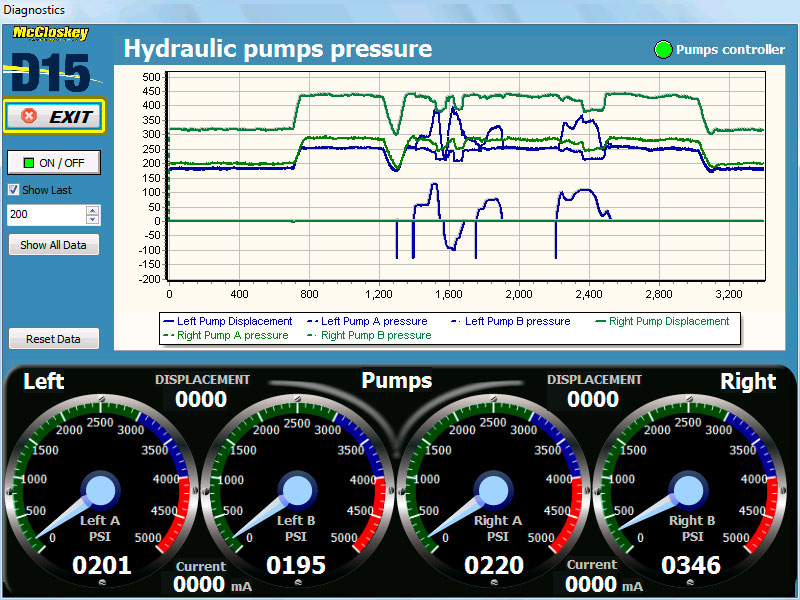This screenshot has height=600, width=800.
Task: Click Right Pump B pressure legend entry
Action: [373, 335]
